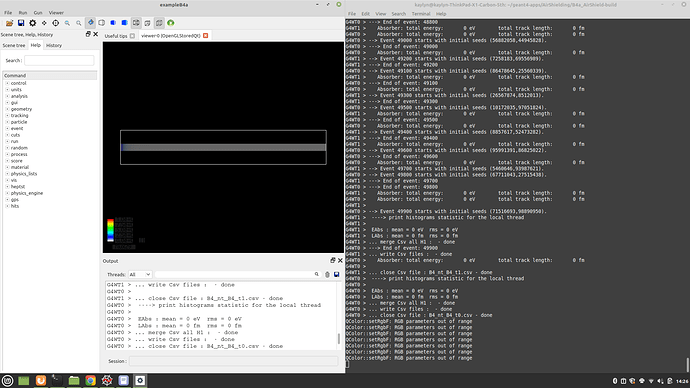Expand the units command node
This screenshot has height=388, width=690.
(x=7, y=90)
